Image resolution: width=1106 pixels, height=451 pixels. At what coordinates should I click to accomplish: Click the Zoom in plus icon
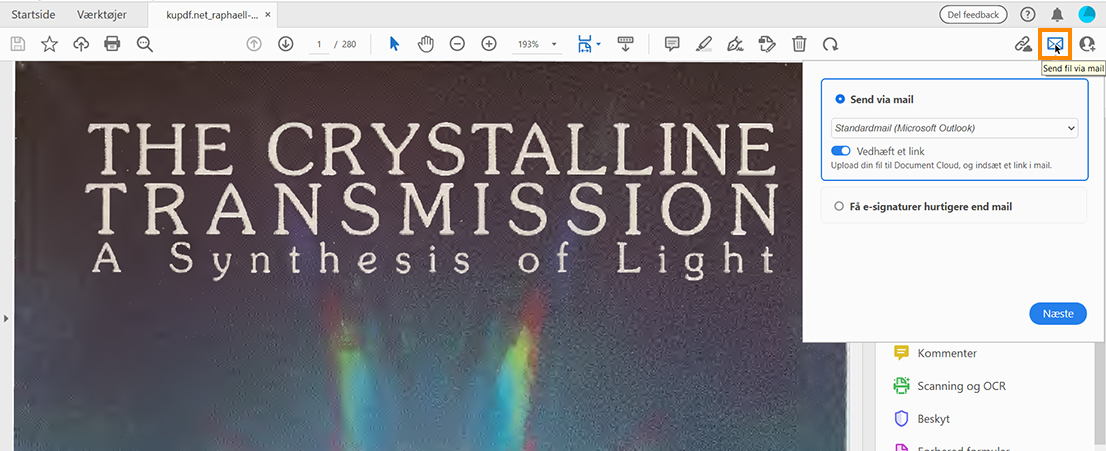click(x=489, y=44)
